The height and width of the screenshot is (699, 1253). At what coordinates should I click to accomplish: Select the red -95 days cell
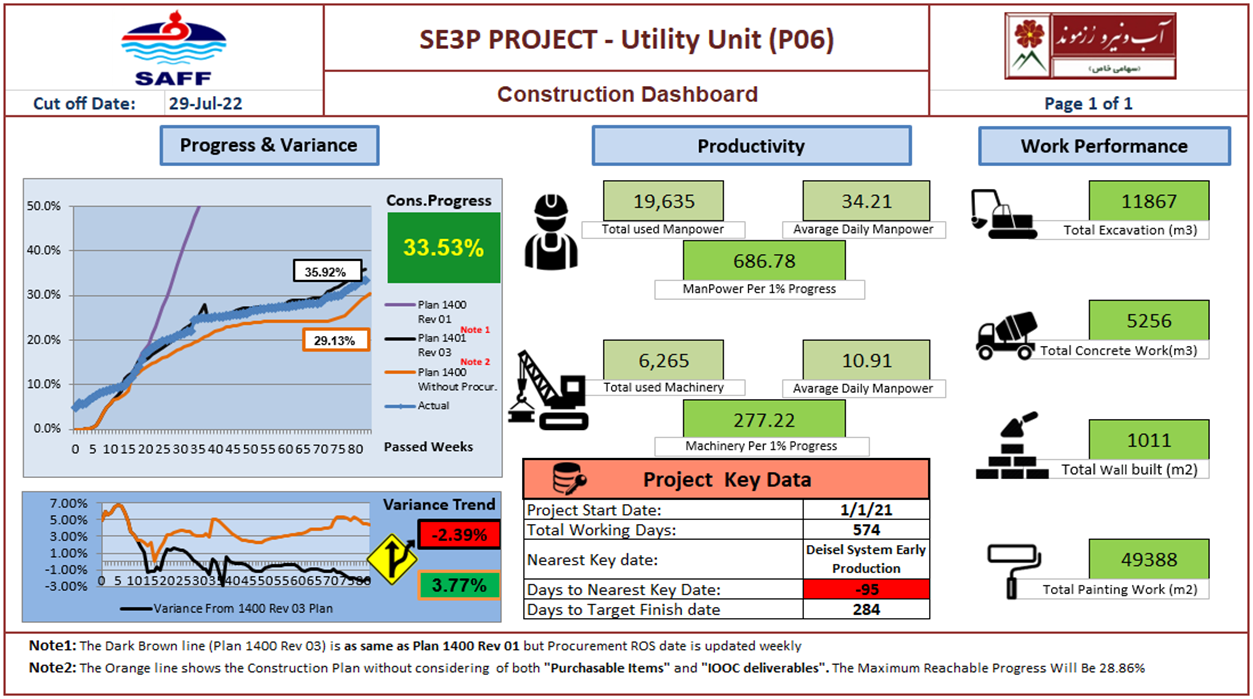point(866,588)
